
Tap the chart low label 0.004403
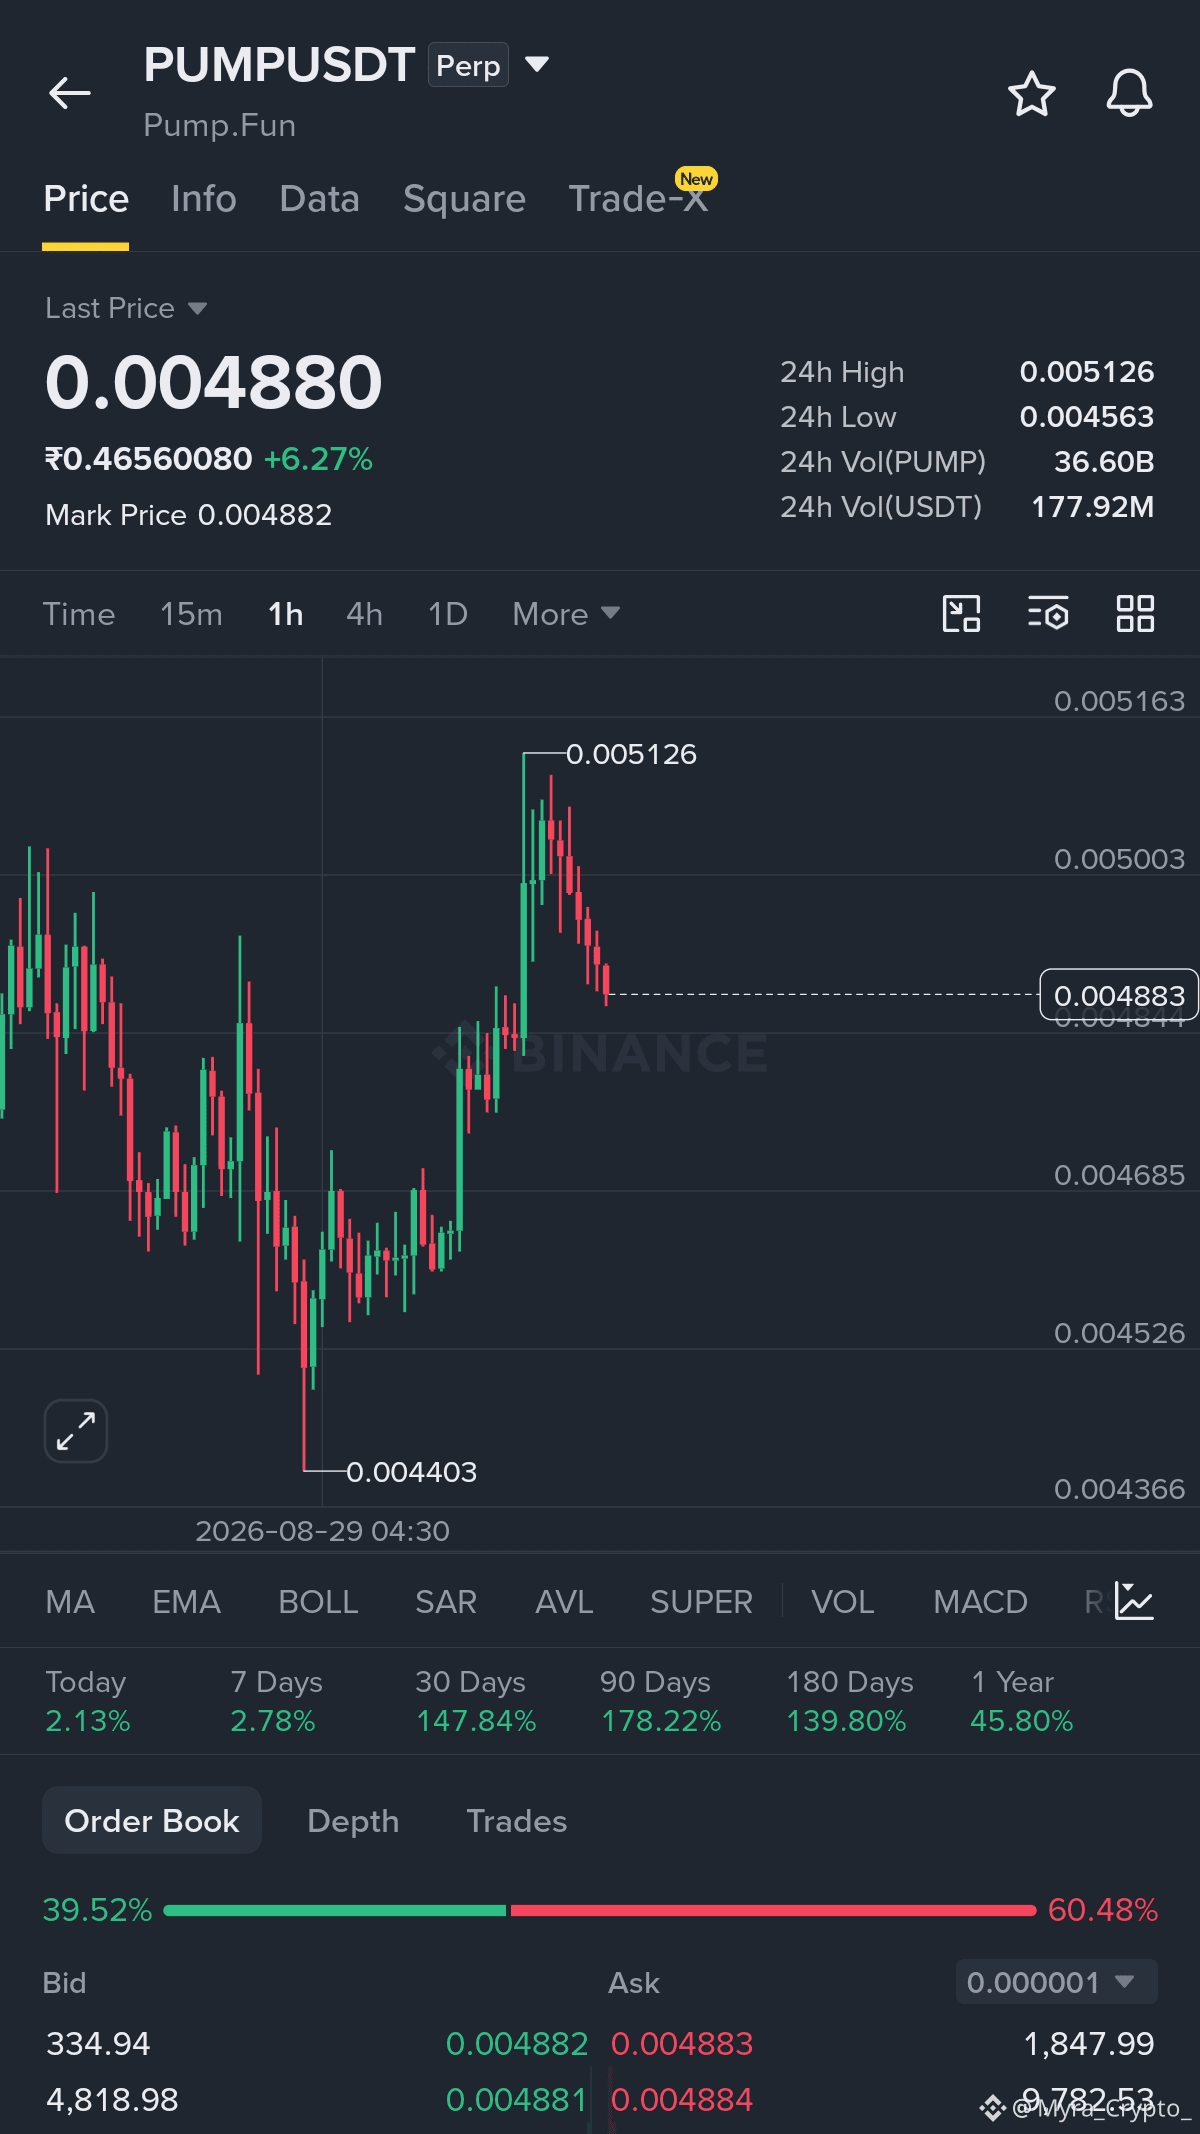click(x=411, y=1472)
